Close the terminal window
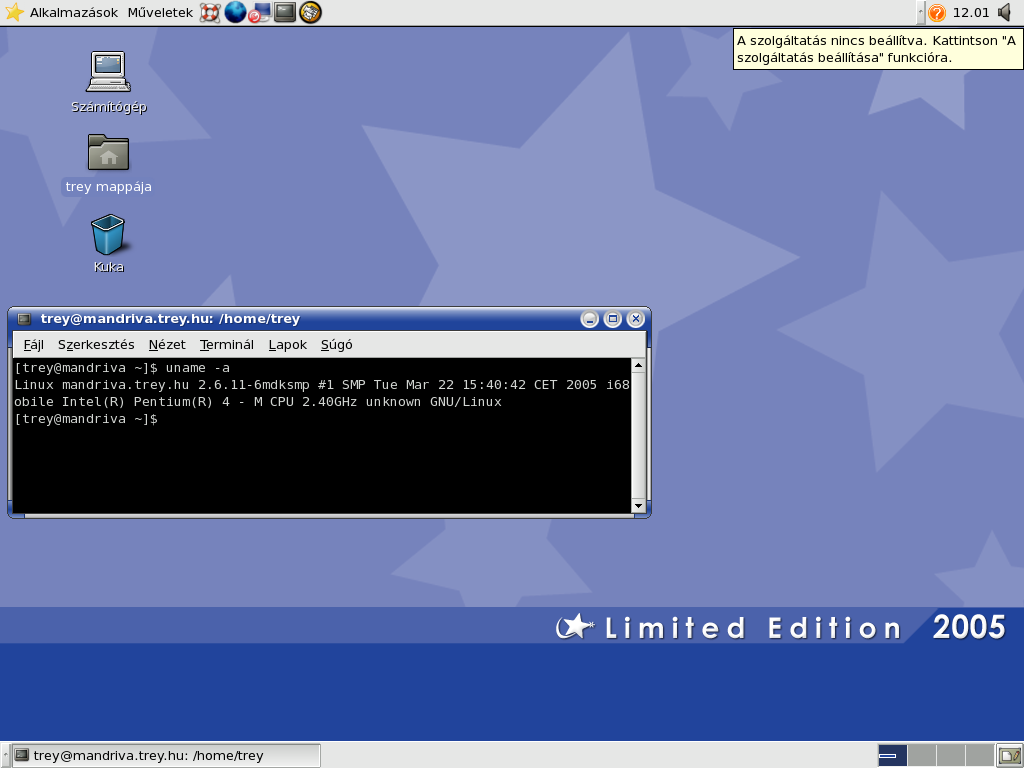Image resolution: width=1024 pixels, height=768 pixels. coord(635,319)
